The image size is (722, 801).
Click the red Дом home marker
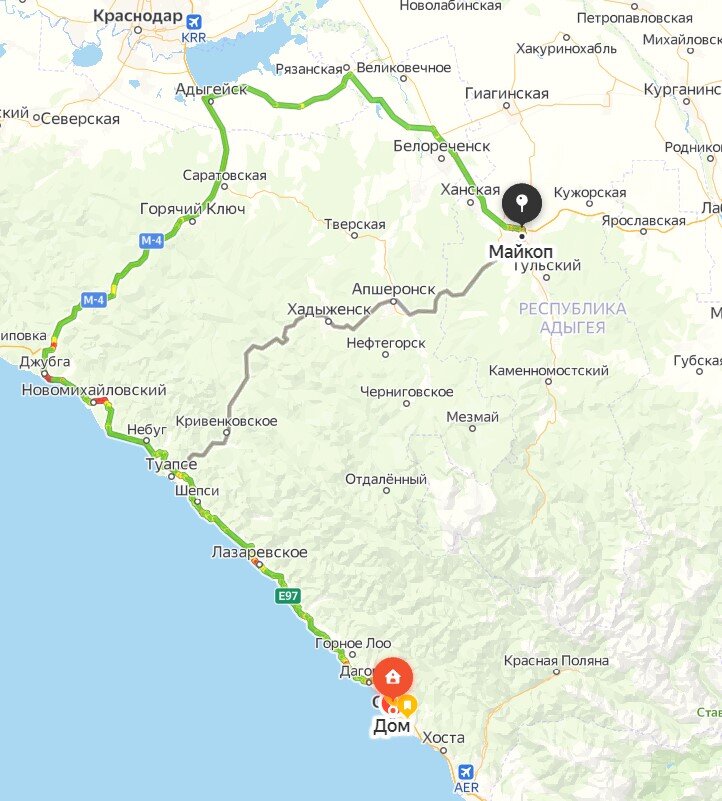392,679
